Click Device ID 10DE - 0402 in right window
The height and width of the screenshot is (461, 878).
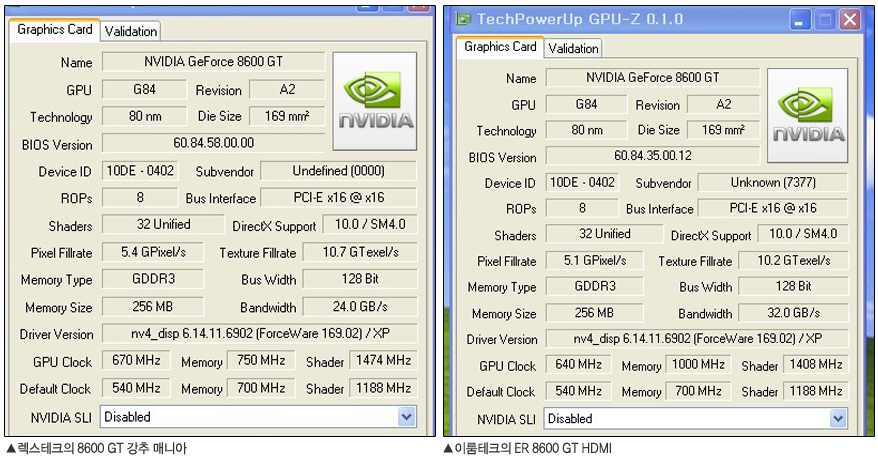(x=582, y=182)
